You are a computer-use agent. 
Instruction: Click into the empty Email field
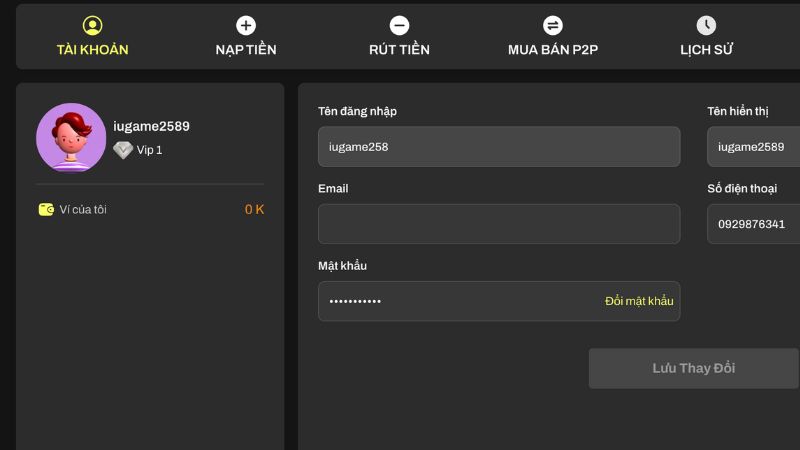498,224
